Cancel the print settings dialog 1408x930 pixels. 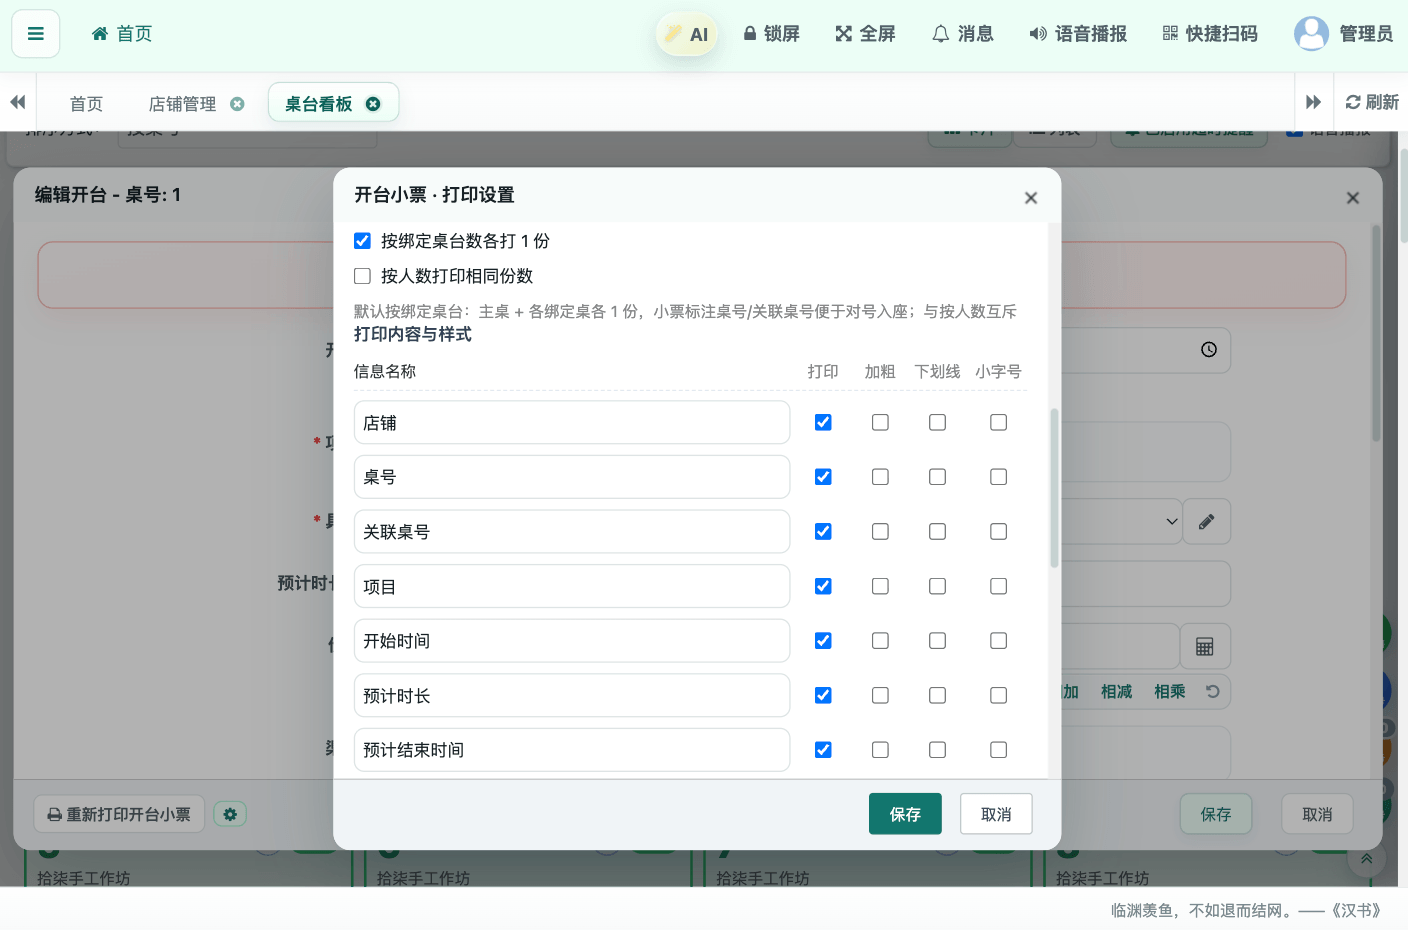[x=996, y=814]
